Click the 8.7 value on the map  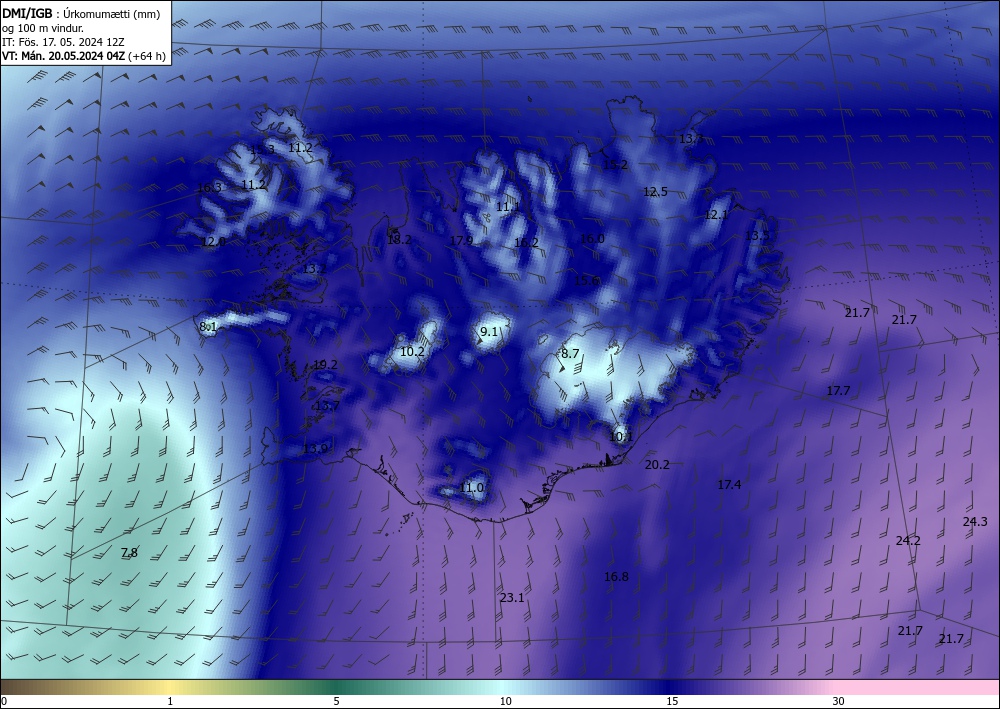click(570, 354)
